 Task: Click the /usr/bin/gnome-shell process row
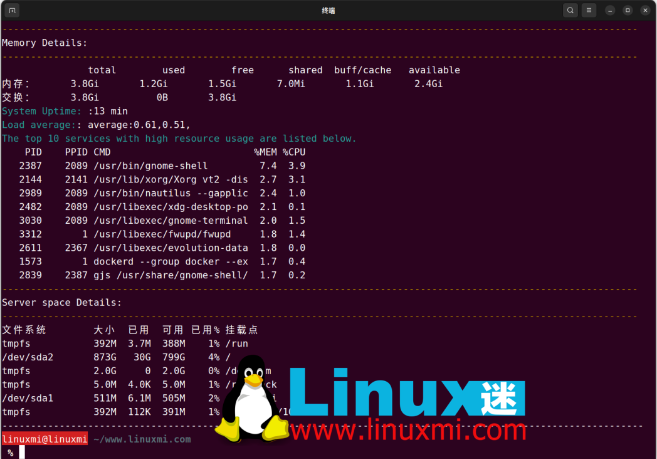pos(162,166)
